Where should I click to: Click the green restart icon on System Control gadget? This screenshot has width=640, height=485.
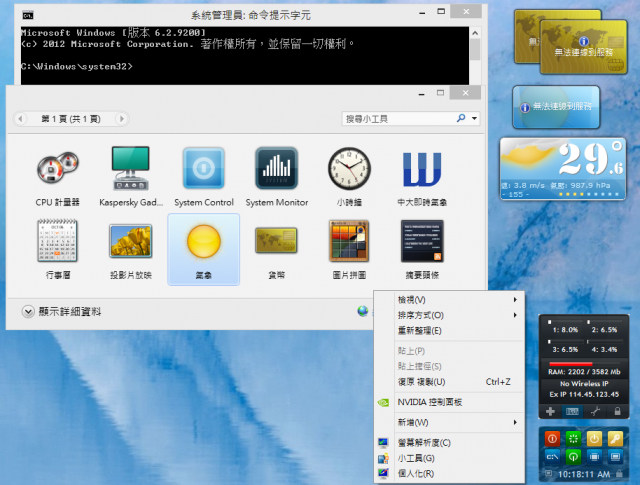[573, 439]
